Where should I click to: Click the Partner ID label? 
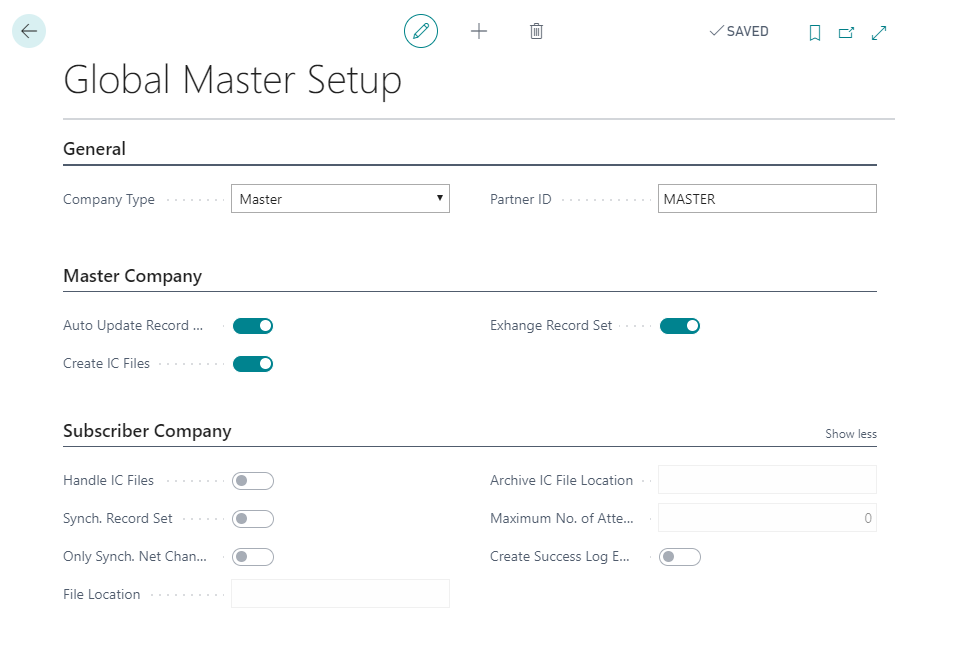[521, 199]
